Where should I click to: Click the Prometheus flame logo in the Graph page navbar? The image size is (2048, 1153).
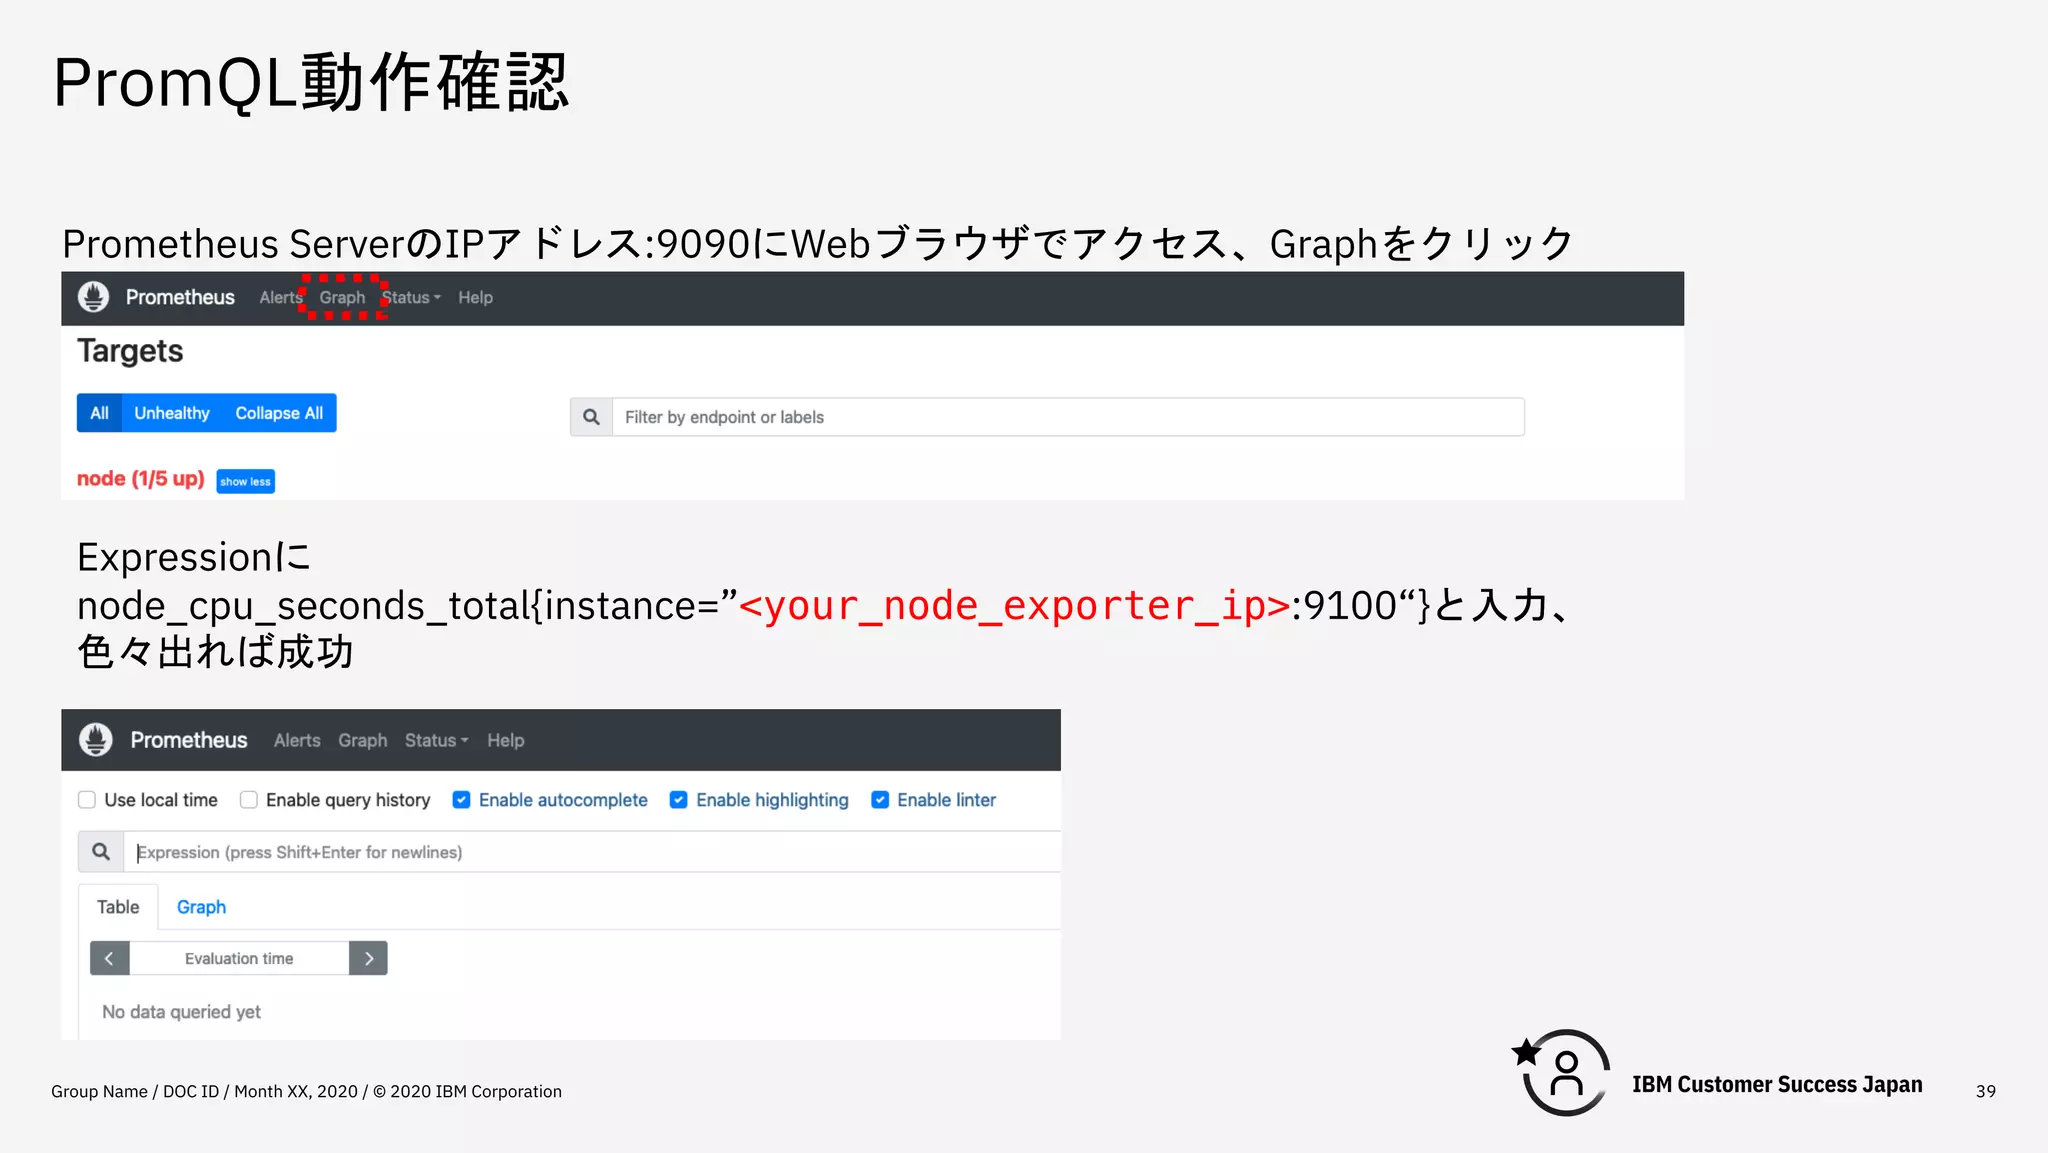click(x=96, y=740)
